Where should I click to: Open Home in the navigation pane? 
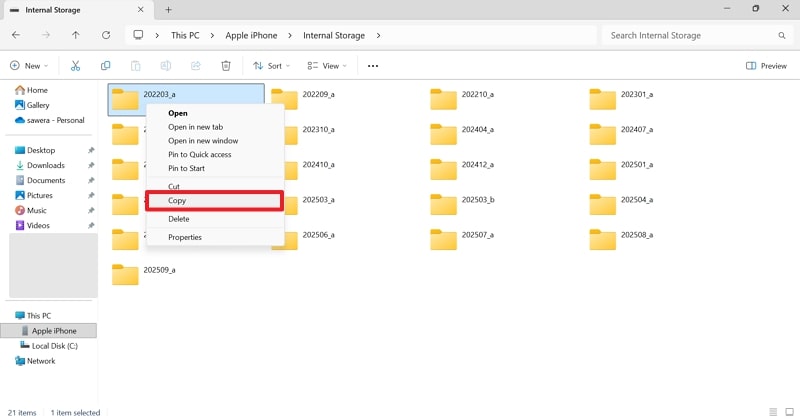tap(32, 90)
